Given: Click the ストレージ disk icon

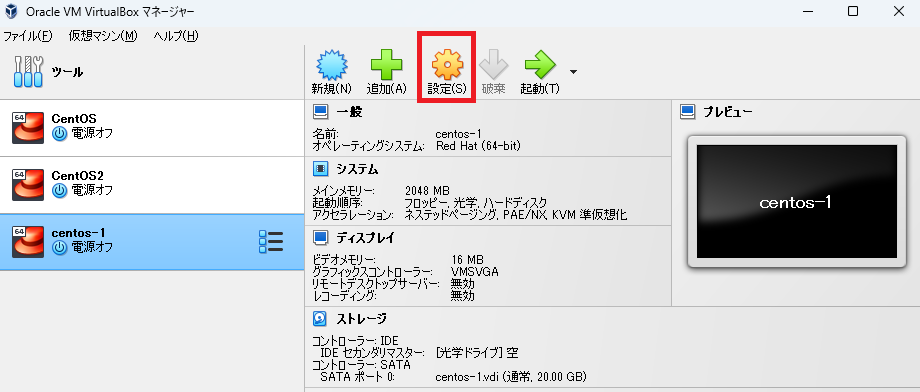Looking at the screenshot, I should pyautogui.click(x=320, y=319).
